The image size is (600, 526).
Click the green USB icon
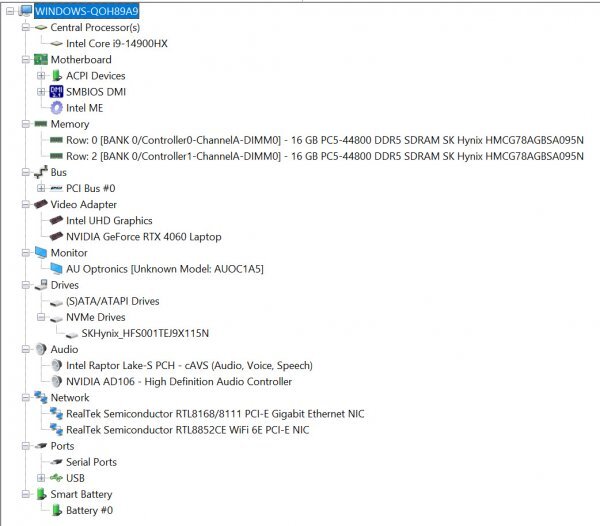click(56, 478)
